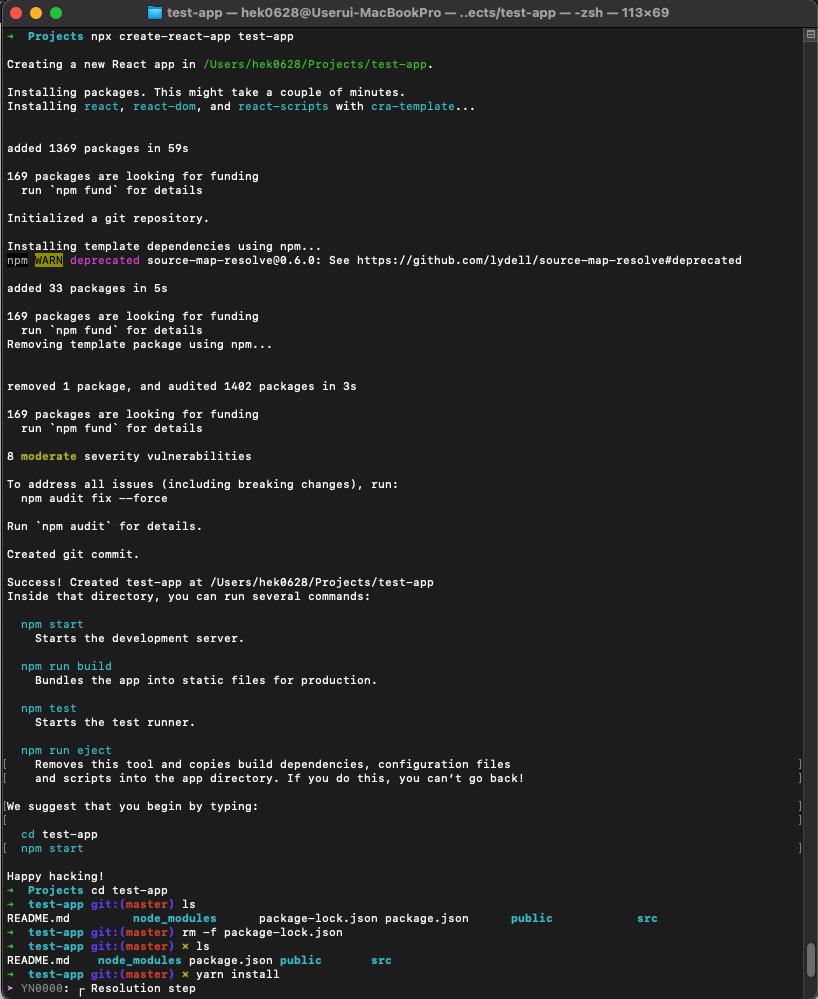The width and height of the screenshot is (818, 999).
Task: Click the magenta 'deprecated' word
Action: [x=104, y=260]
